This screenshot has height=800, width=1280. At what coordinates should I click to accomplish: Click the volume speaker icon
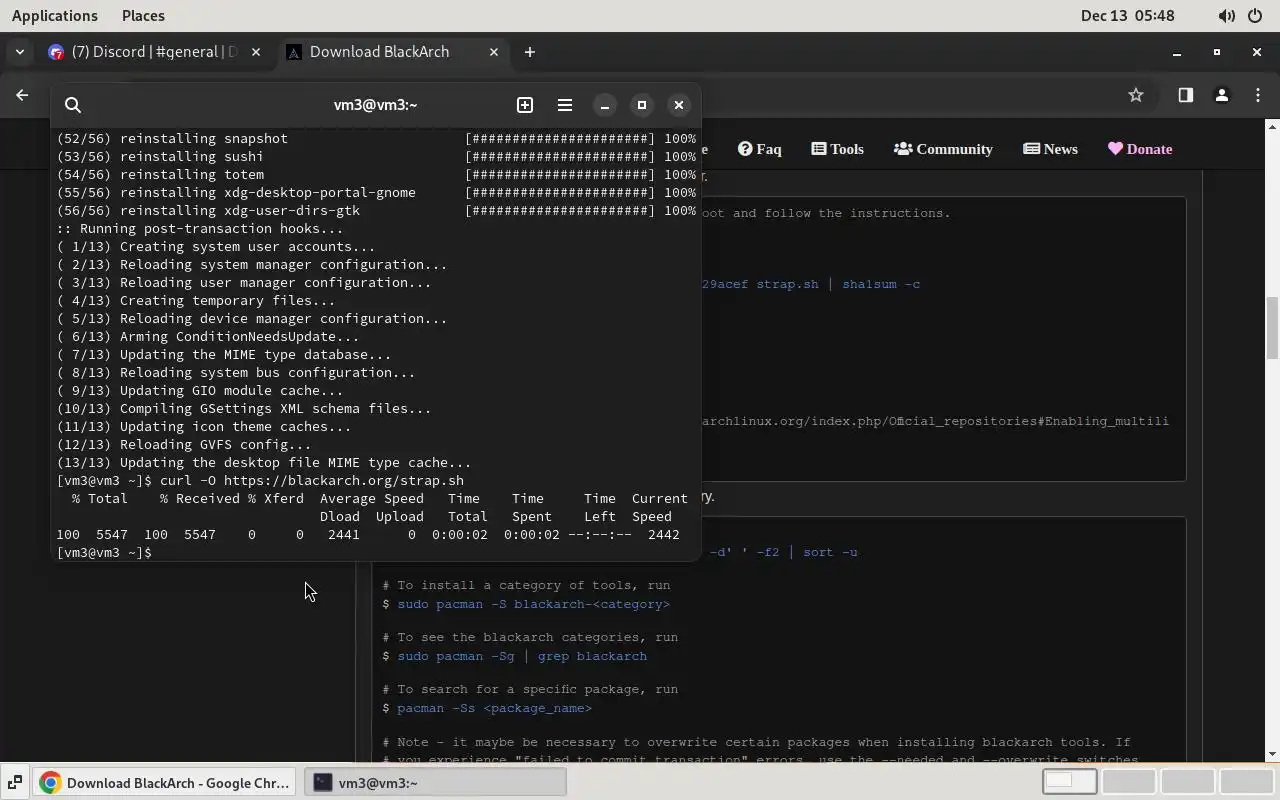tap(1226, 16)
